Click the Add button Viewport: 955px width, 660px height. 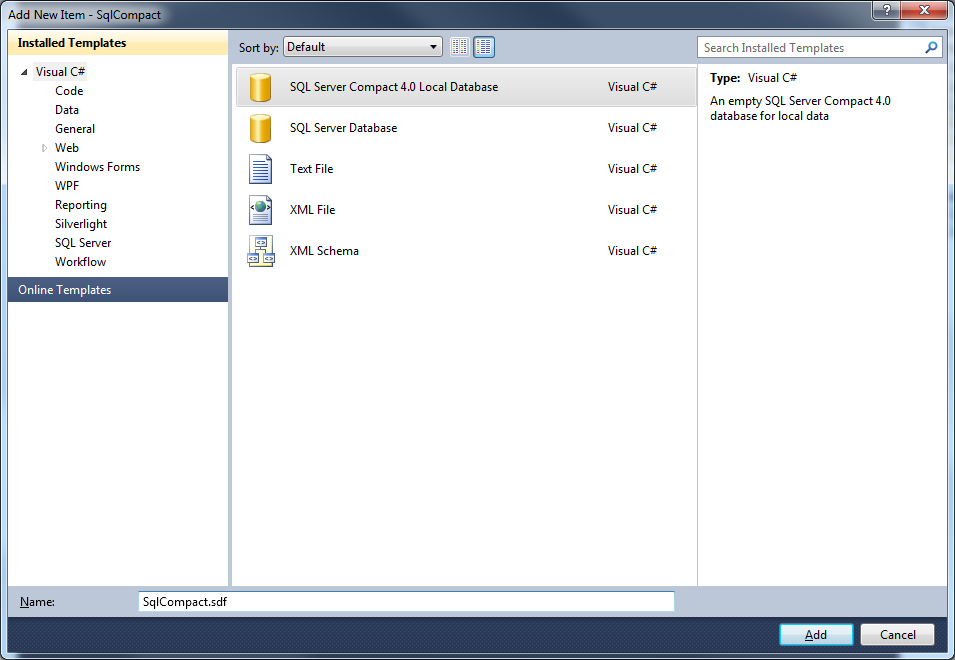coord(816,634)
